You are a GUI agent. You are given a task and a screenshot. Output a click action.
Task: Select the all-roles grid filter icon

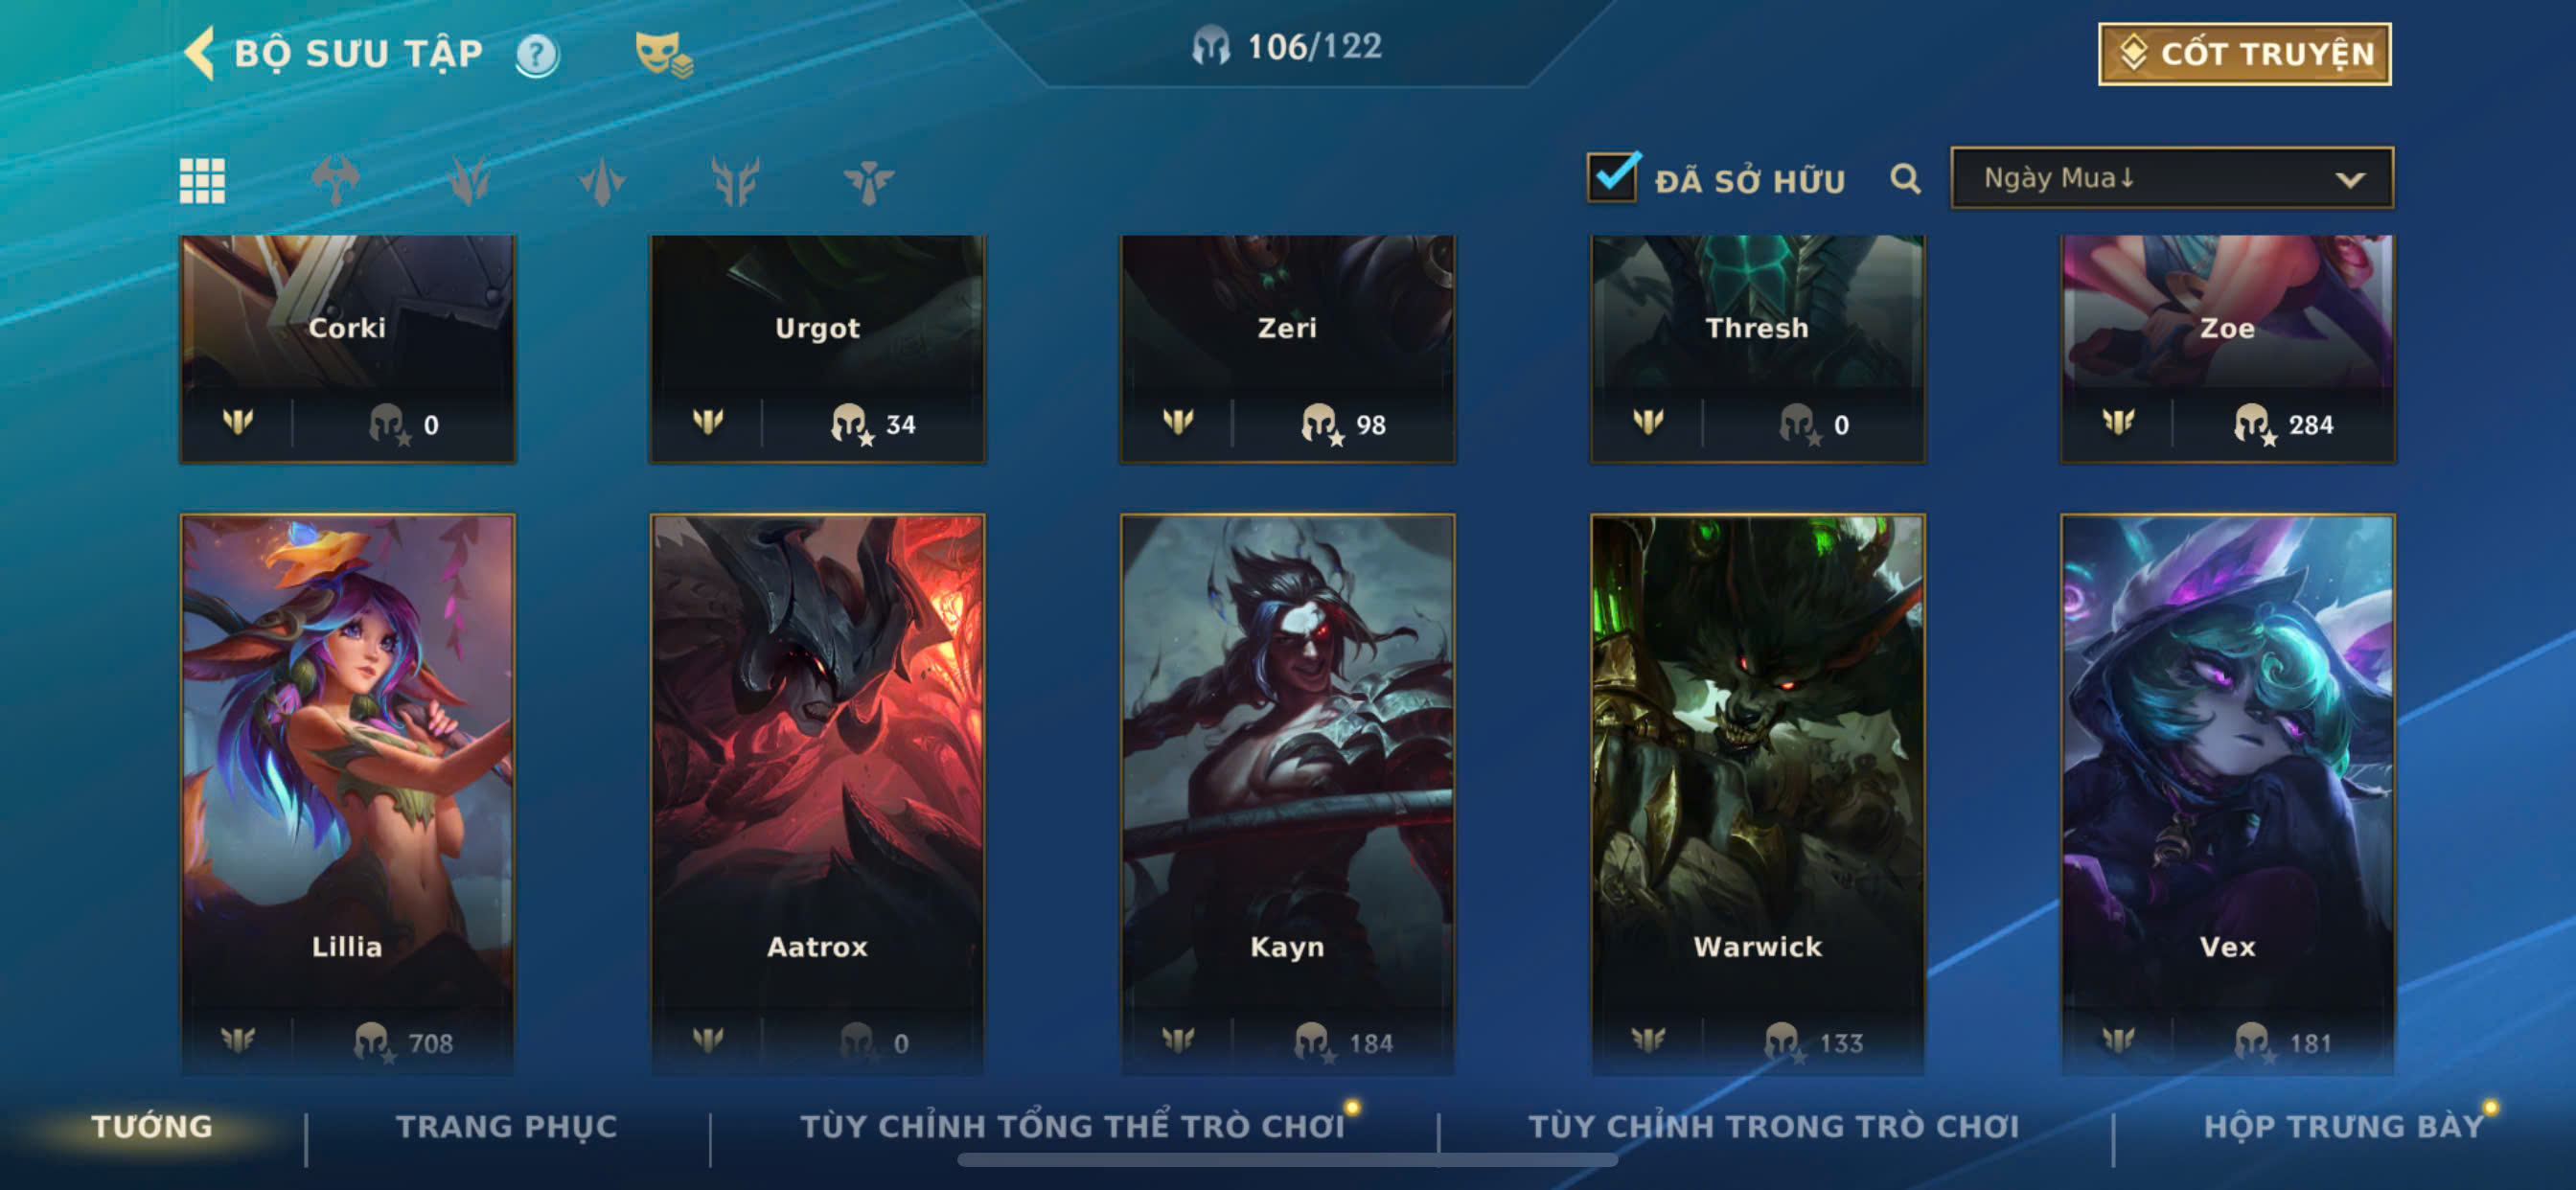(x=202, y=181)
